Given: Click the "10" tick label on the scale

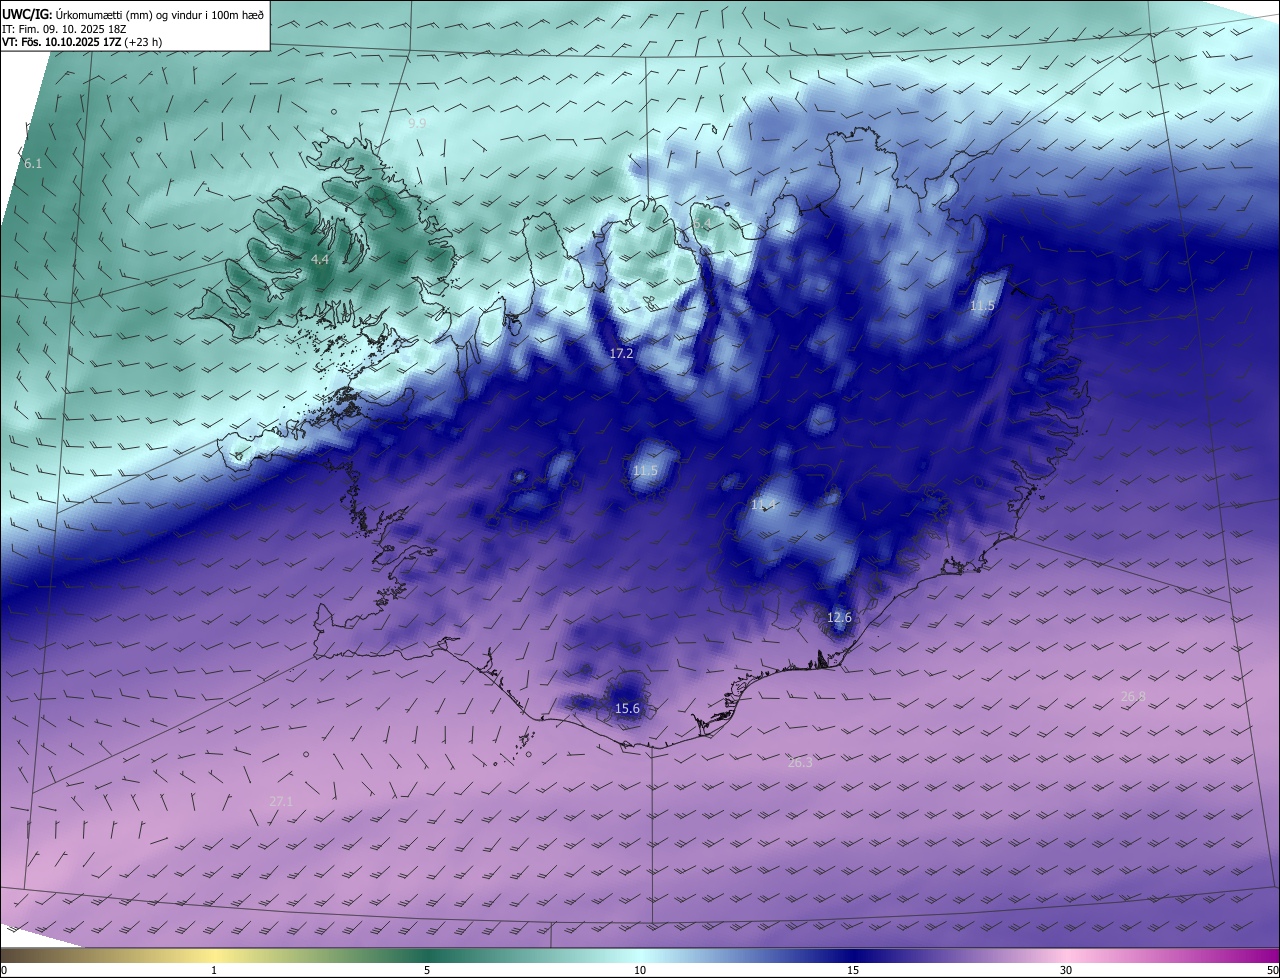Looking at the screenshot, I should pyautogui.click(x=640, y=971).
